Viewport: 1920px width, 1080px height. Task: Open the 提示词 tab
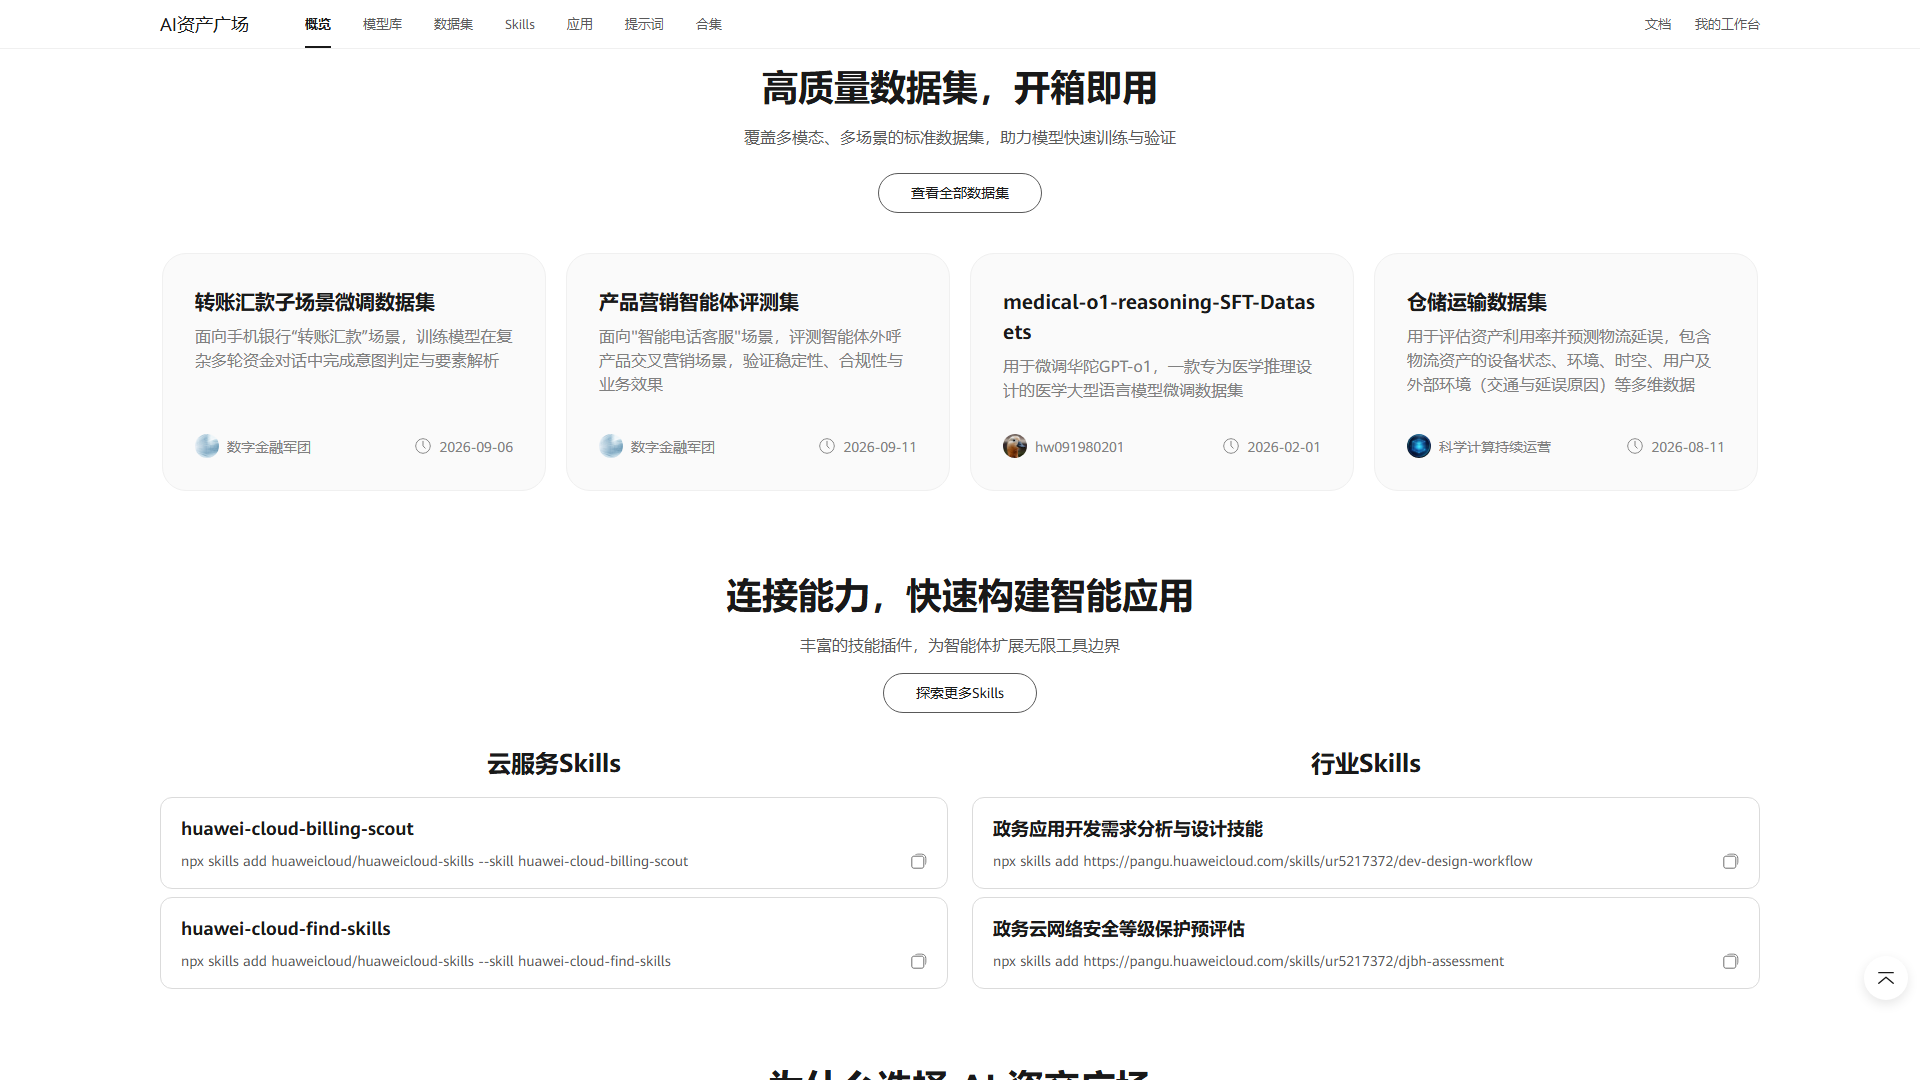pyautogui.click(x=644, y=24)
